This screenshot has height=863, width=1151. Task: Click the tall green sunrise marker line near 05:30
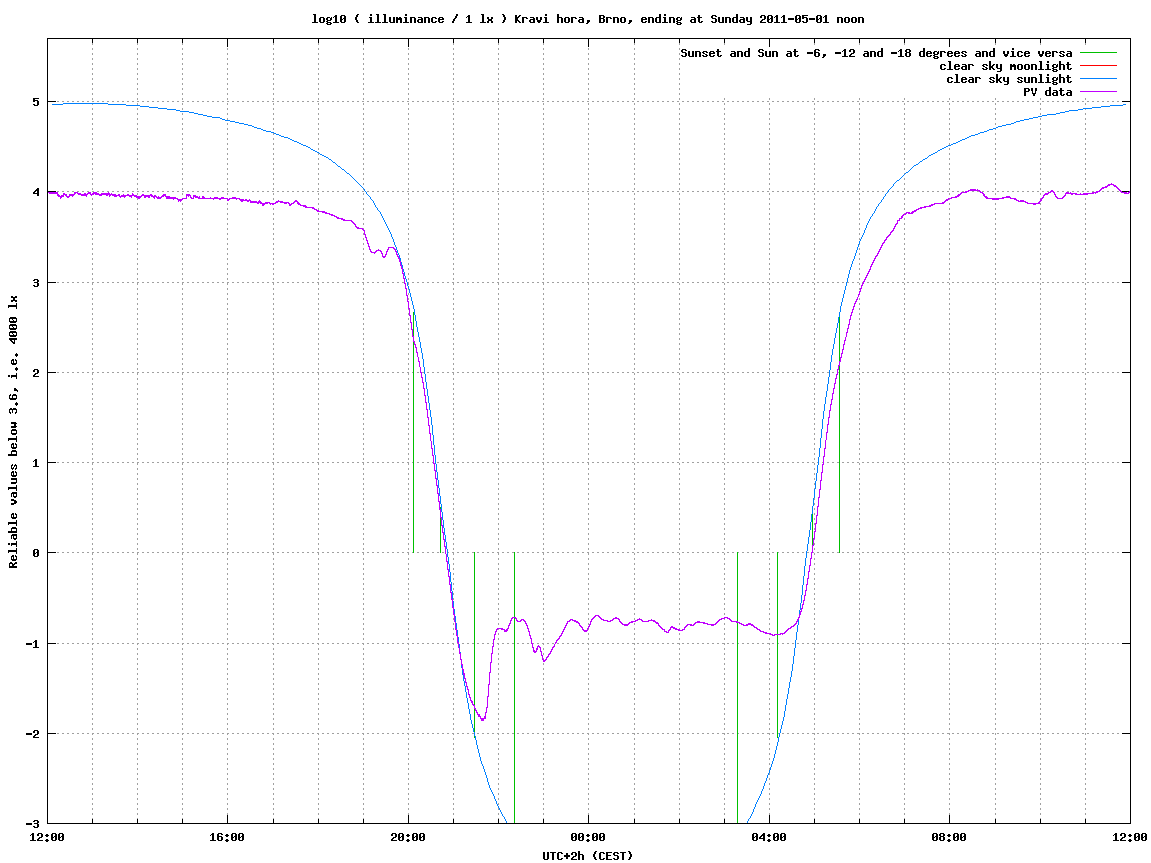tap(839, 433)
